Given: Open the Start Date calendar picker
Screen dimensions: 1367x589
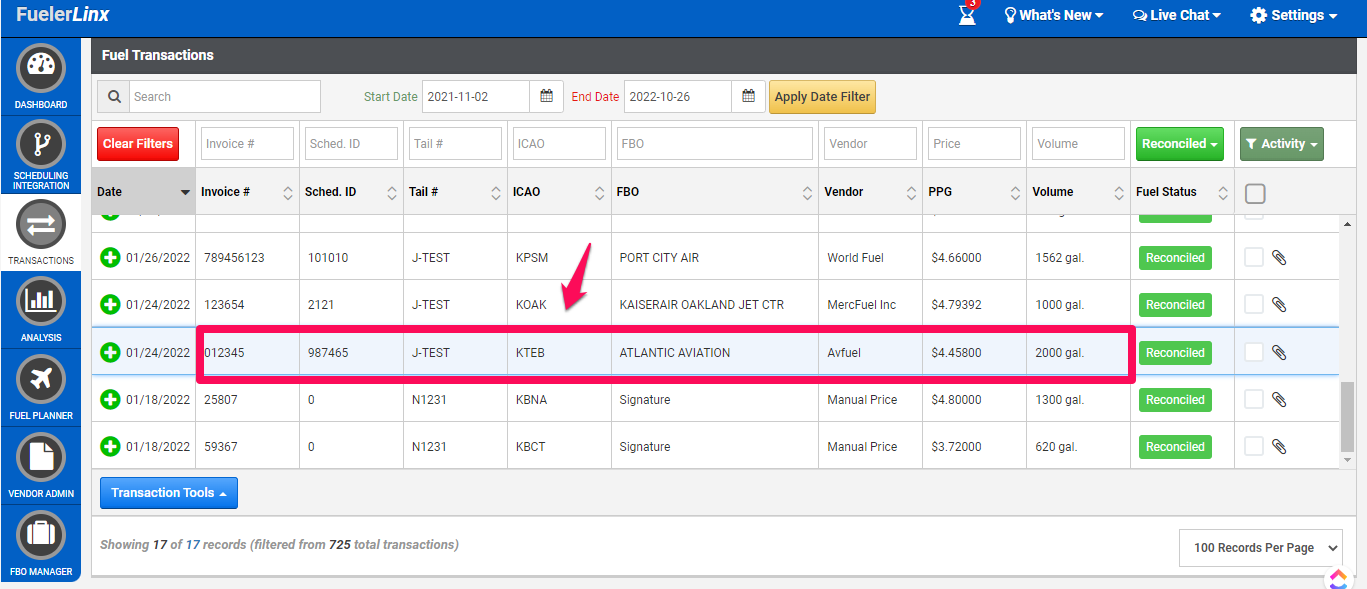Looking at the screenshot, I should pyautogui.click(x=546, y=97).
